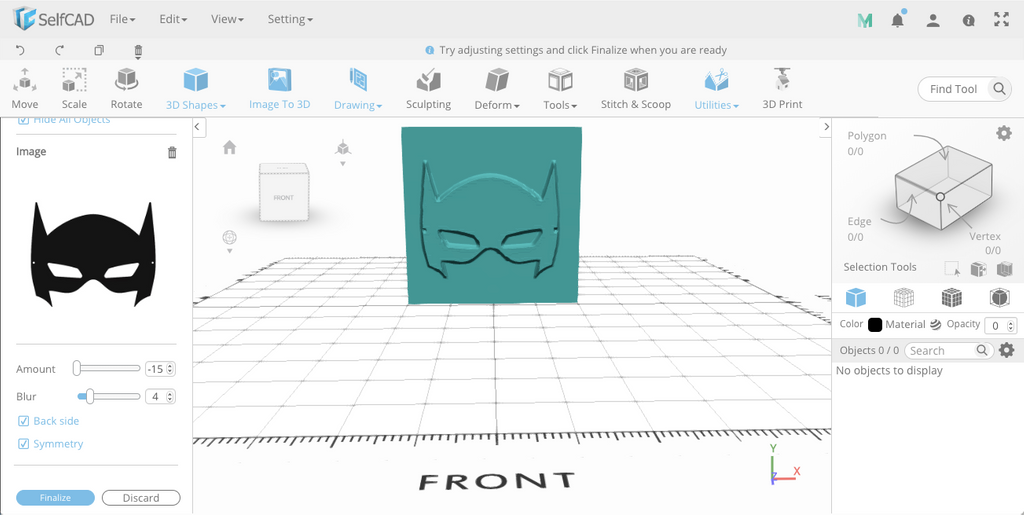This screenshot has height=515, width=1024.
Task: Click the copy objects icon
Action: [x=99, y=50]
